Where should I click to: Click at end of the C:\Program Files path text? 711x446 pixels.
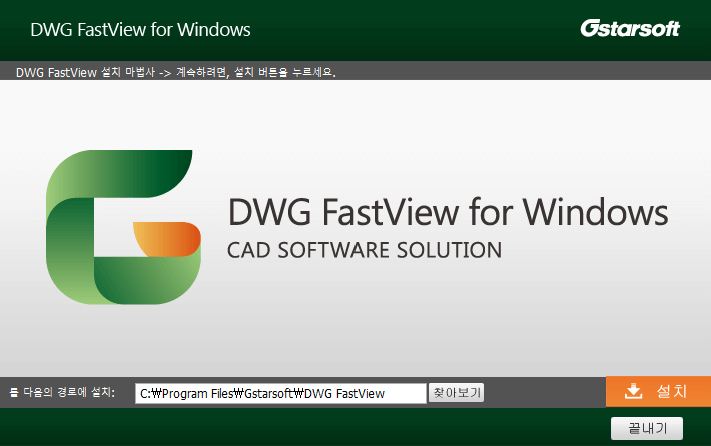pyautogui.click(x=386, y=393)
